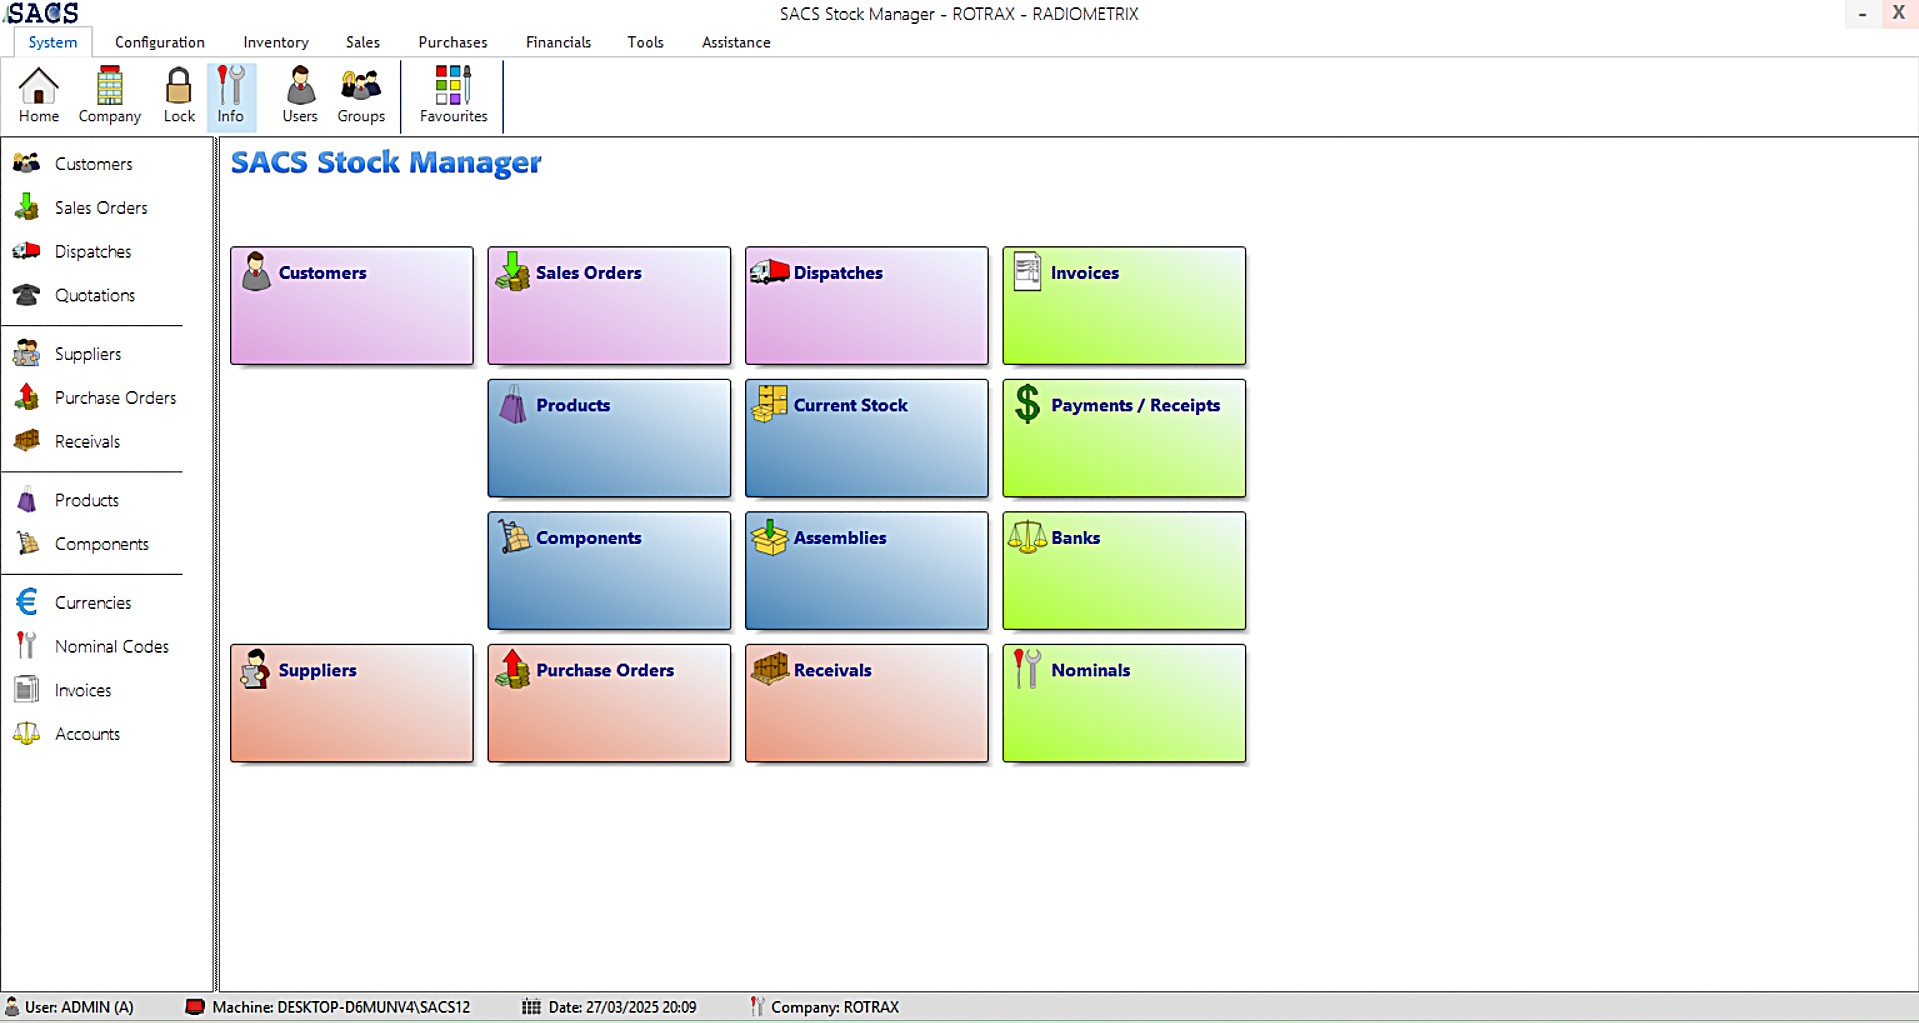
Task: Select Quotations text in the sidebar
Action: [95, 296]
